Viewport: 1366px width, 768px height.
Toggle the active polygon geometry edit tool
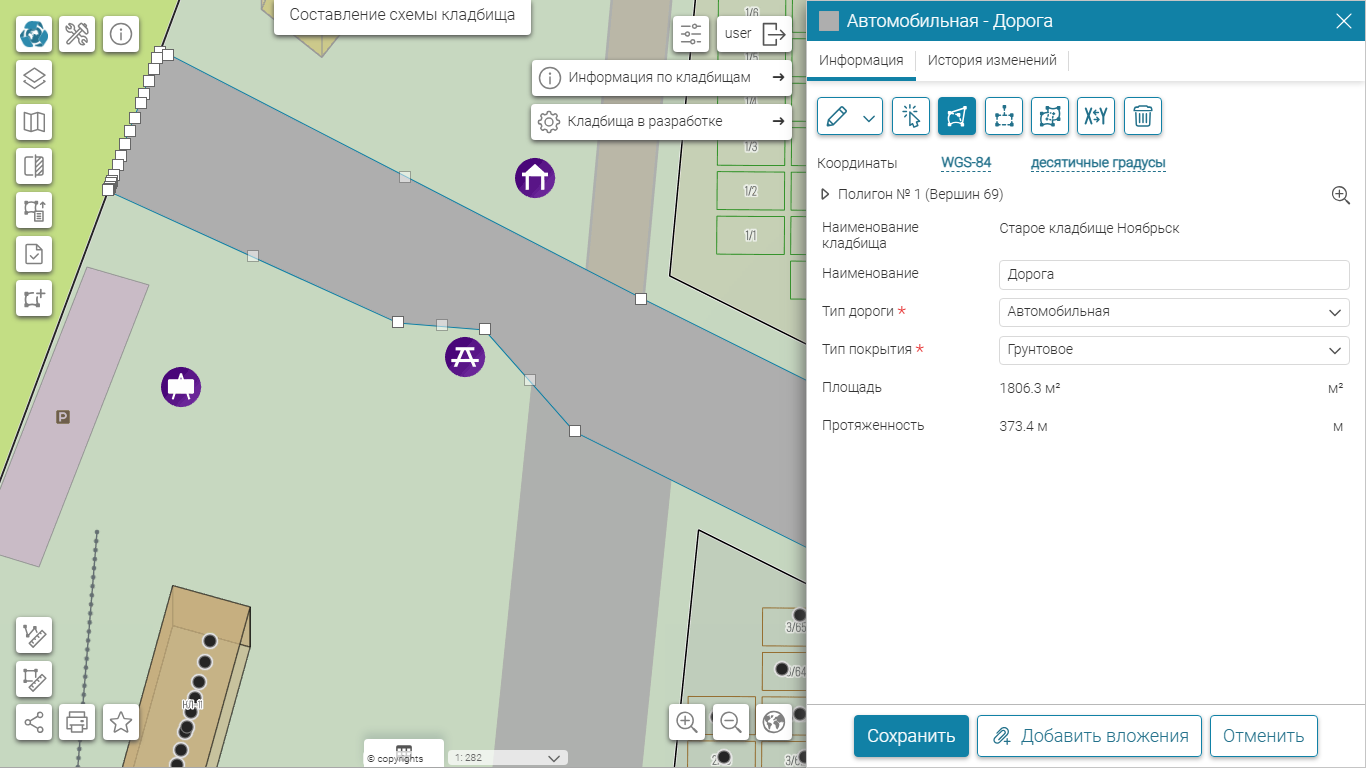(x=957, y=116)
